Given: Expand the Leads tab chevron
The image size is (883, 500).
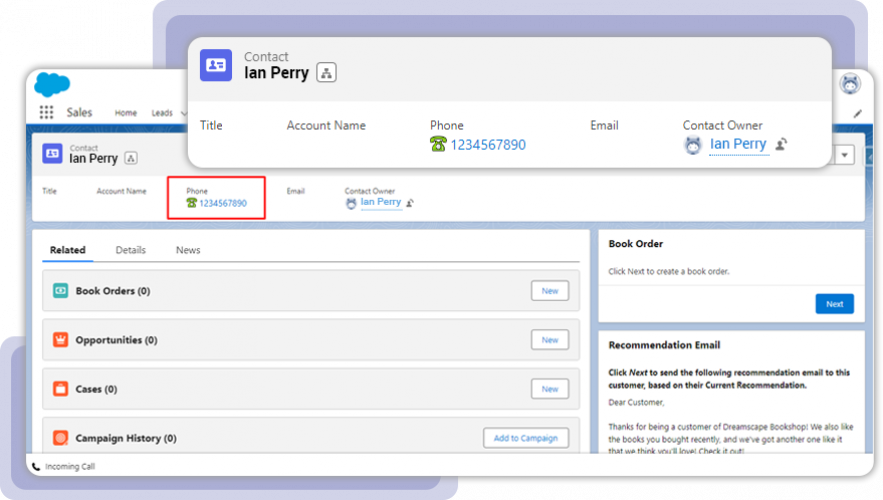Looking at the screenshot, I should click(184, 113).
